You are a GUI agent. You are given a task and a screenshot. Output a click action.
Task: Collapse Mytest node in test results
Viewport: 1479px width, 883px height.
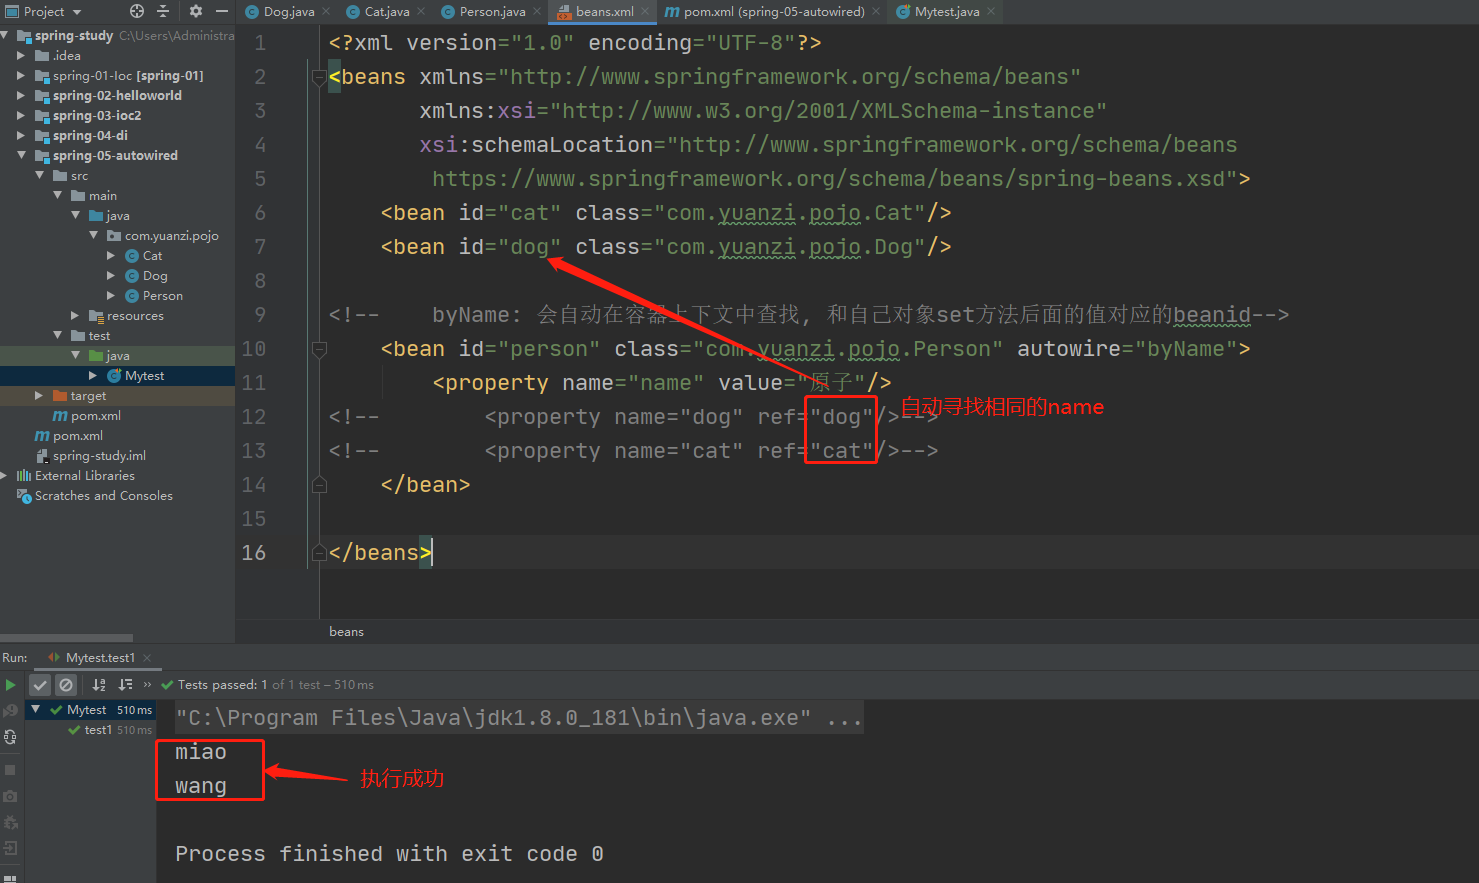point(36,710)
